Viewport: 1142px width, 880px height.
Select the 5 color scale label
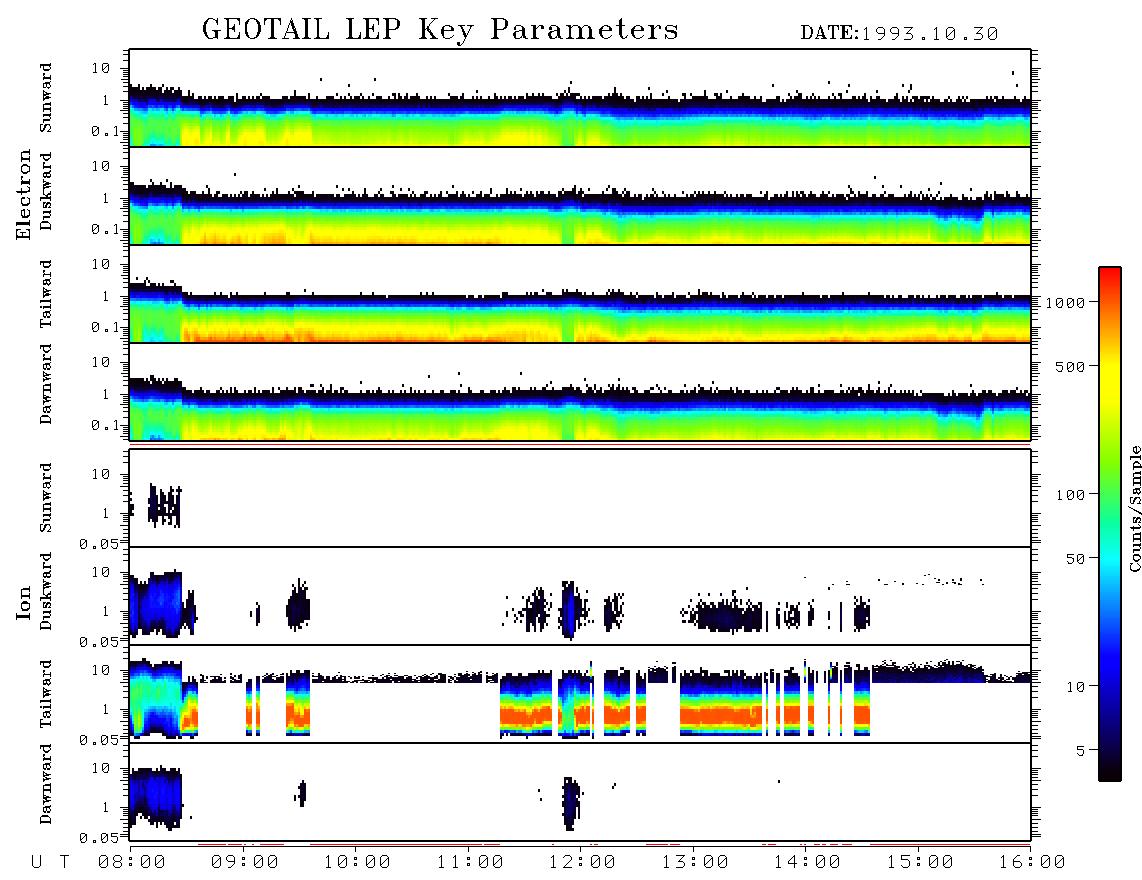pos(1081,750)
